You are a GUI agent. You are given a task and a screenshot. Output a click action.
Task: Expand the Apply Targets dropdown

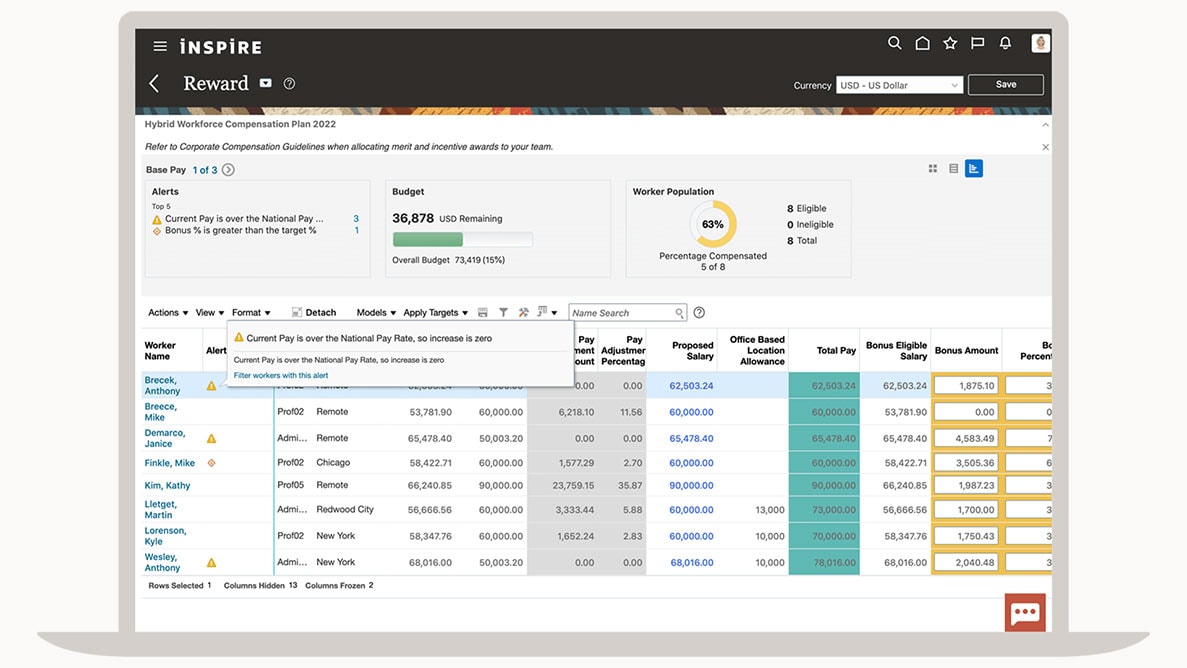(435, 313)
